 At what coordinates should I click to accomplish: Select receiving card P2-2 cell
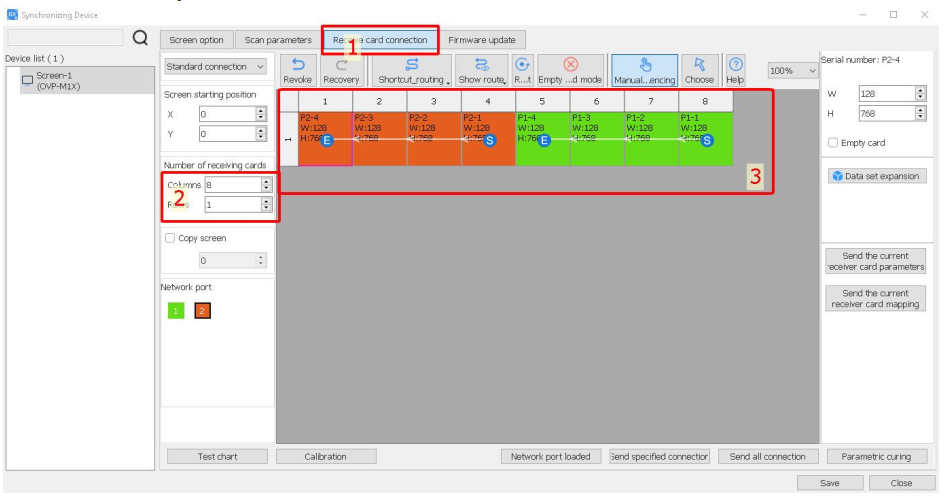[x=434, y=139]
